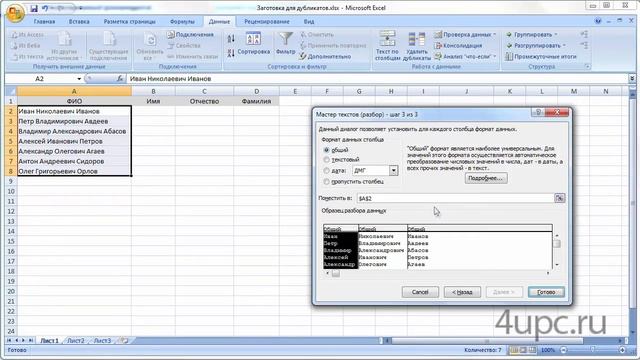Image resolution: width=640 pixels, height=360 pixels.
Task: Expand the Name Box dropdown
Action: (79, 79)
